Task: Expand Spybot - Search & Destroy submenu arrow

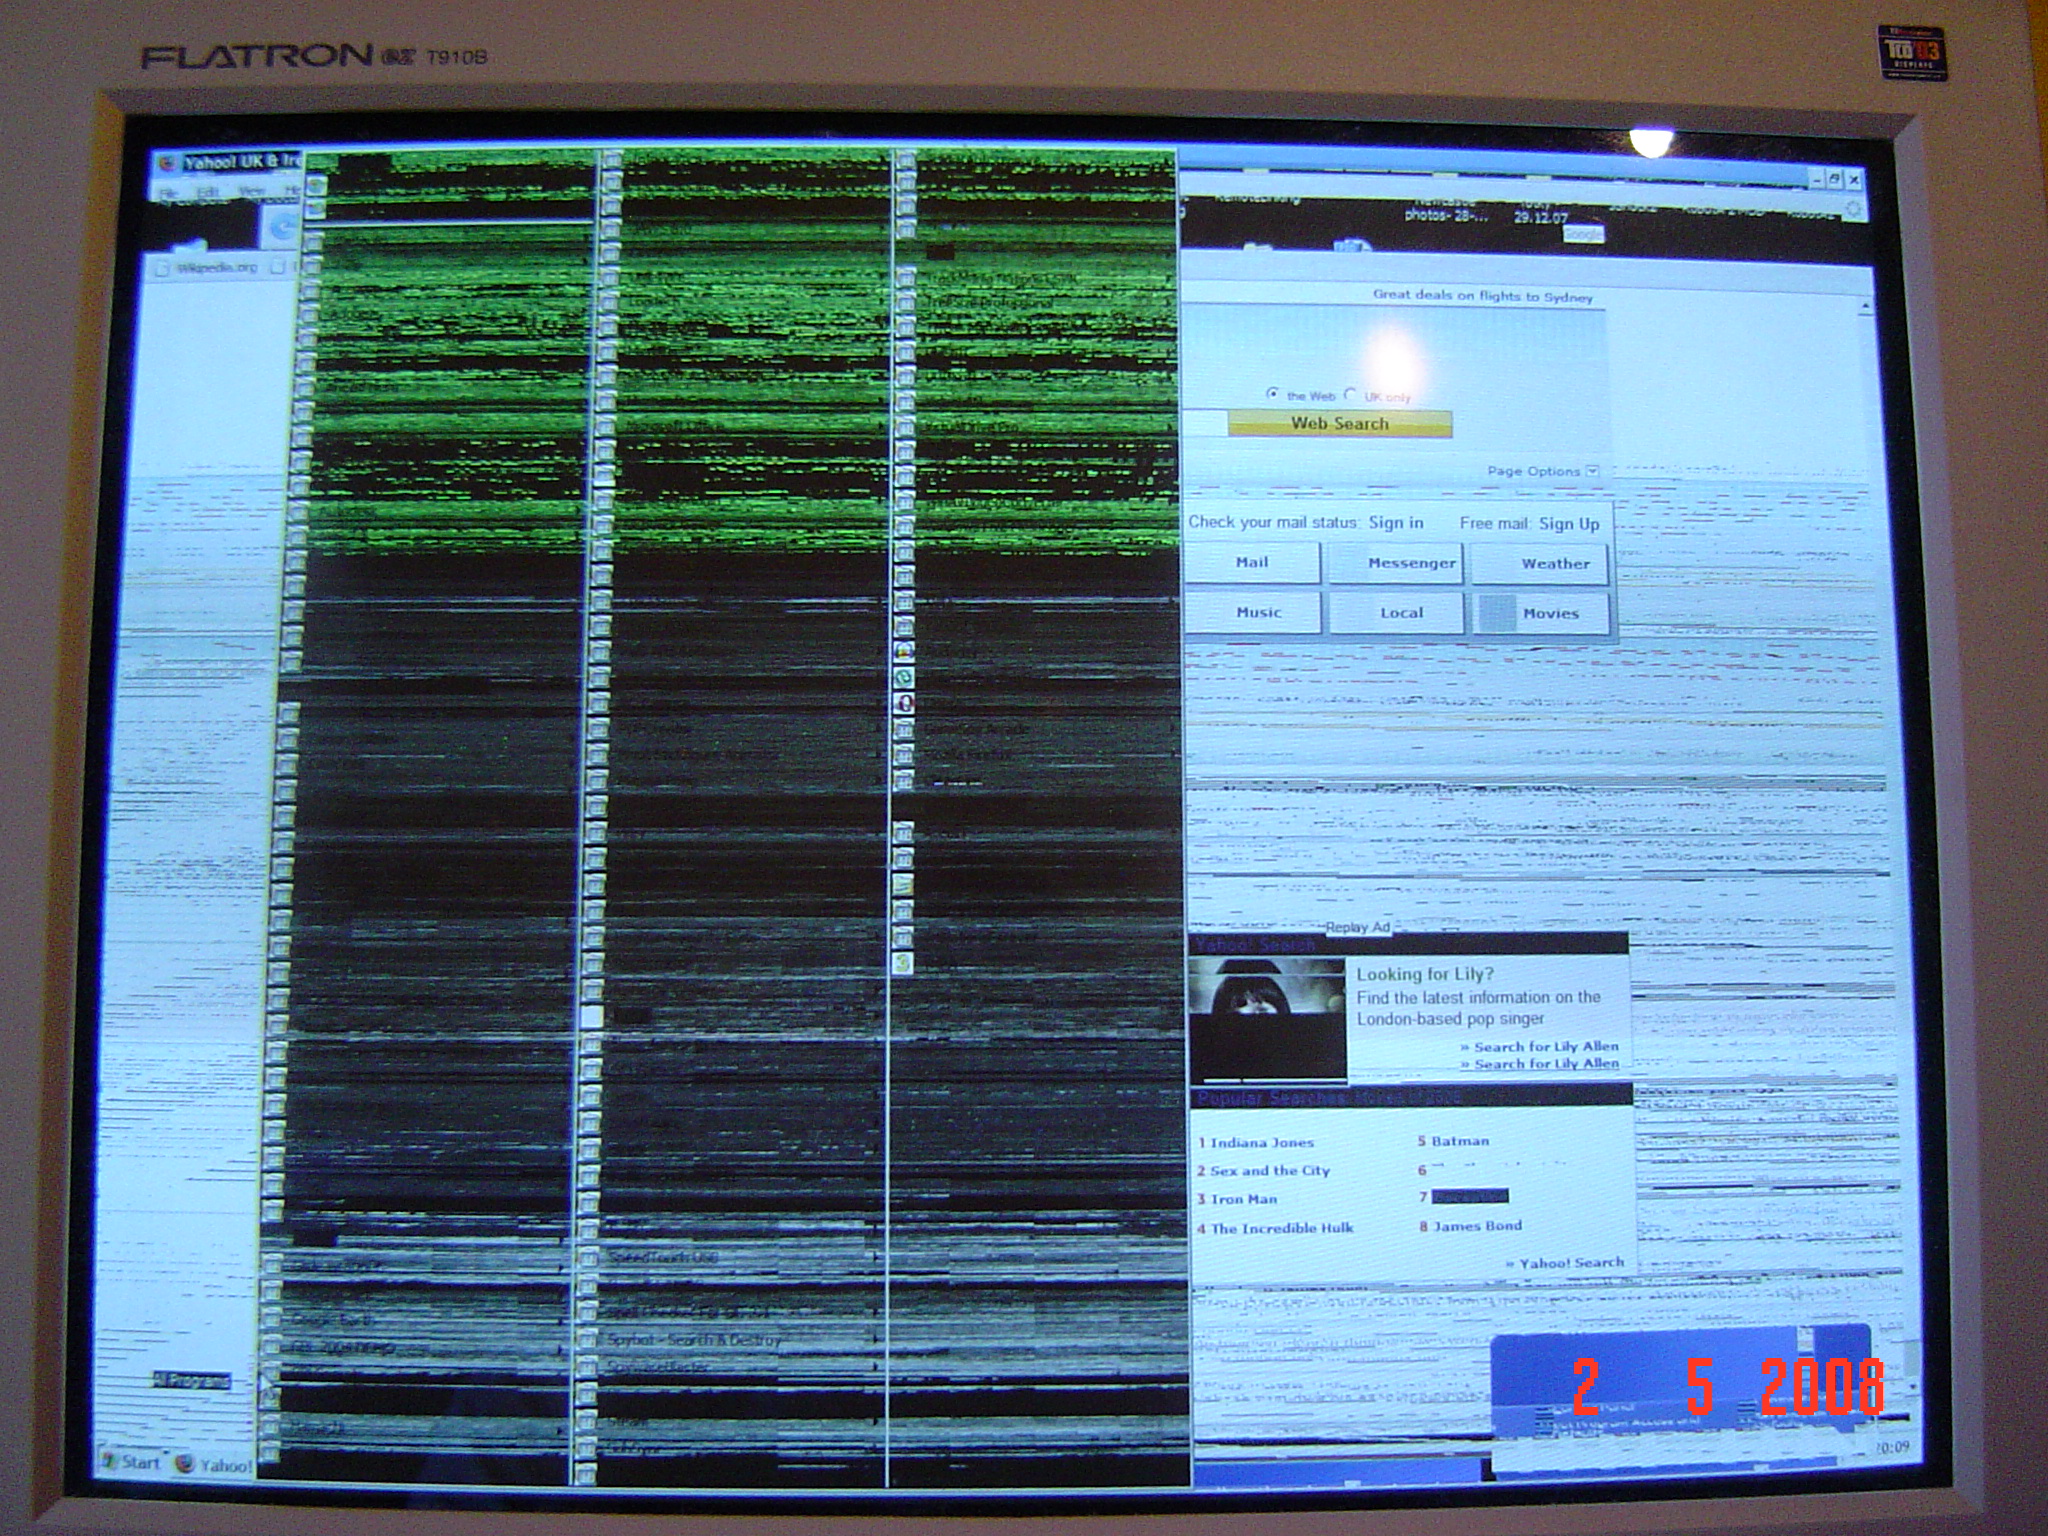Action: [x=877, y=1339]
